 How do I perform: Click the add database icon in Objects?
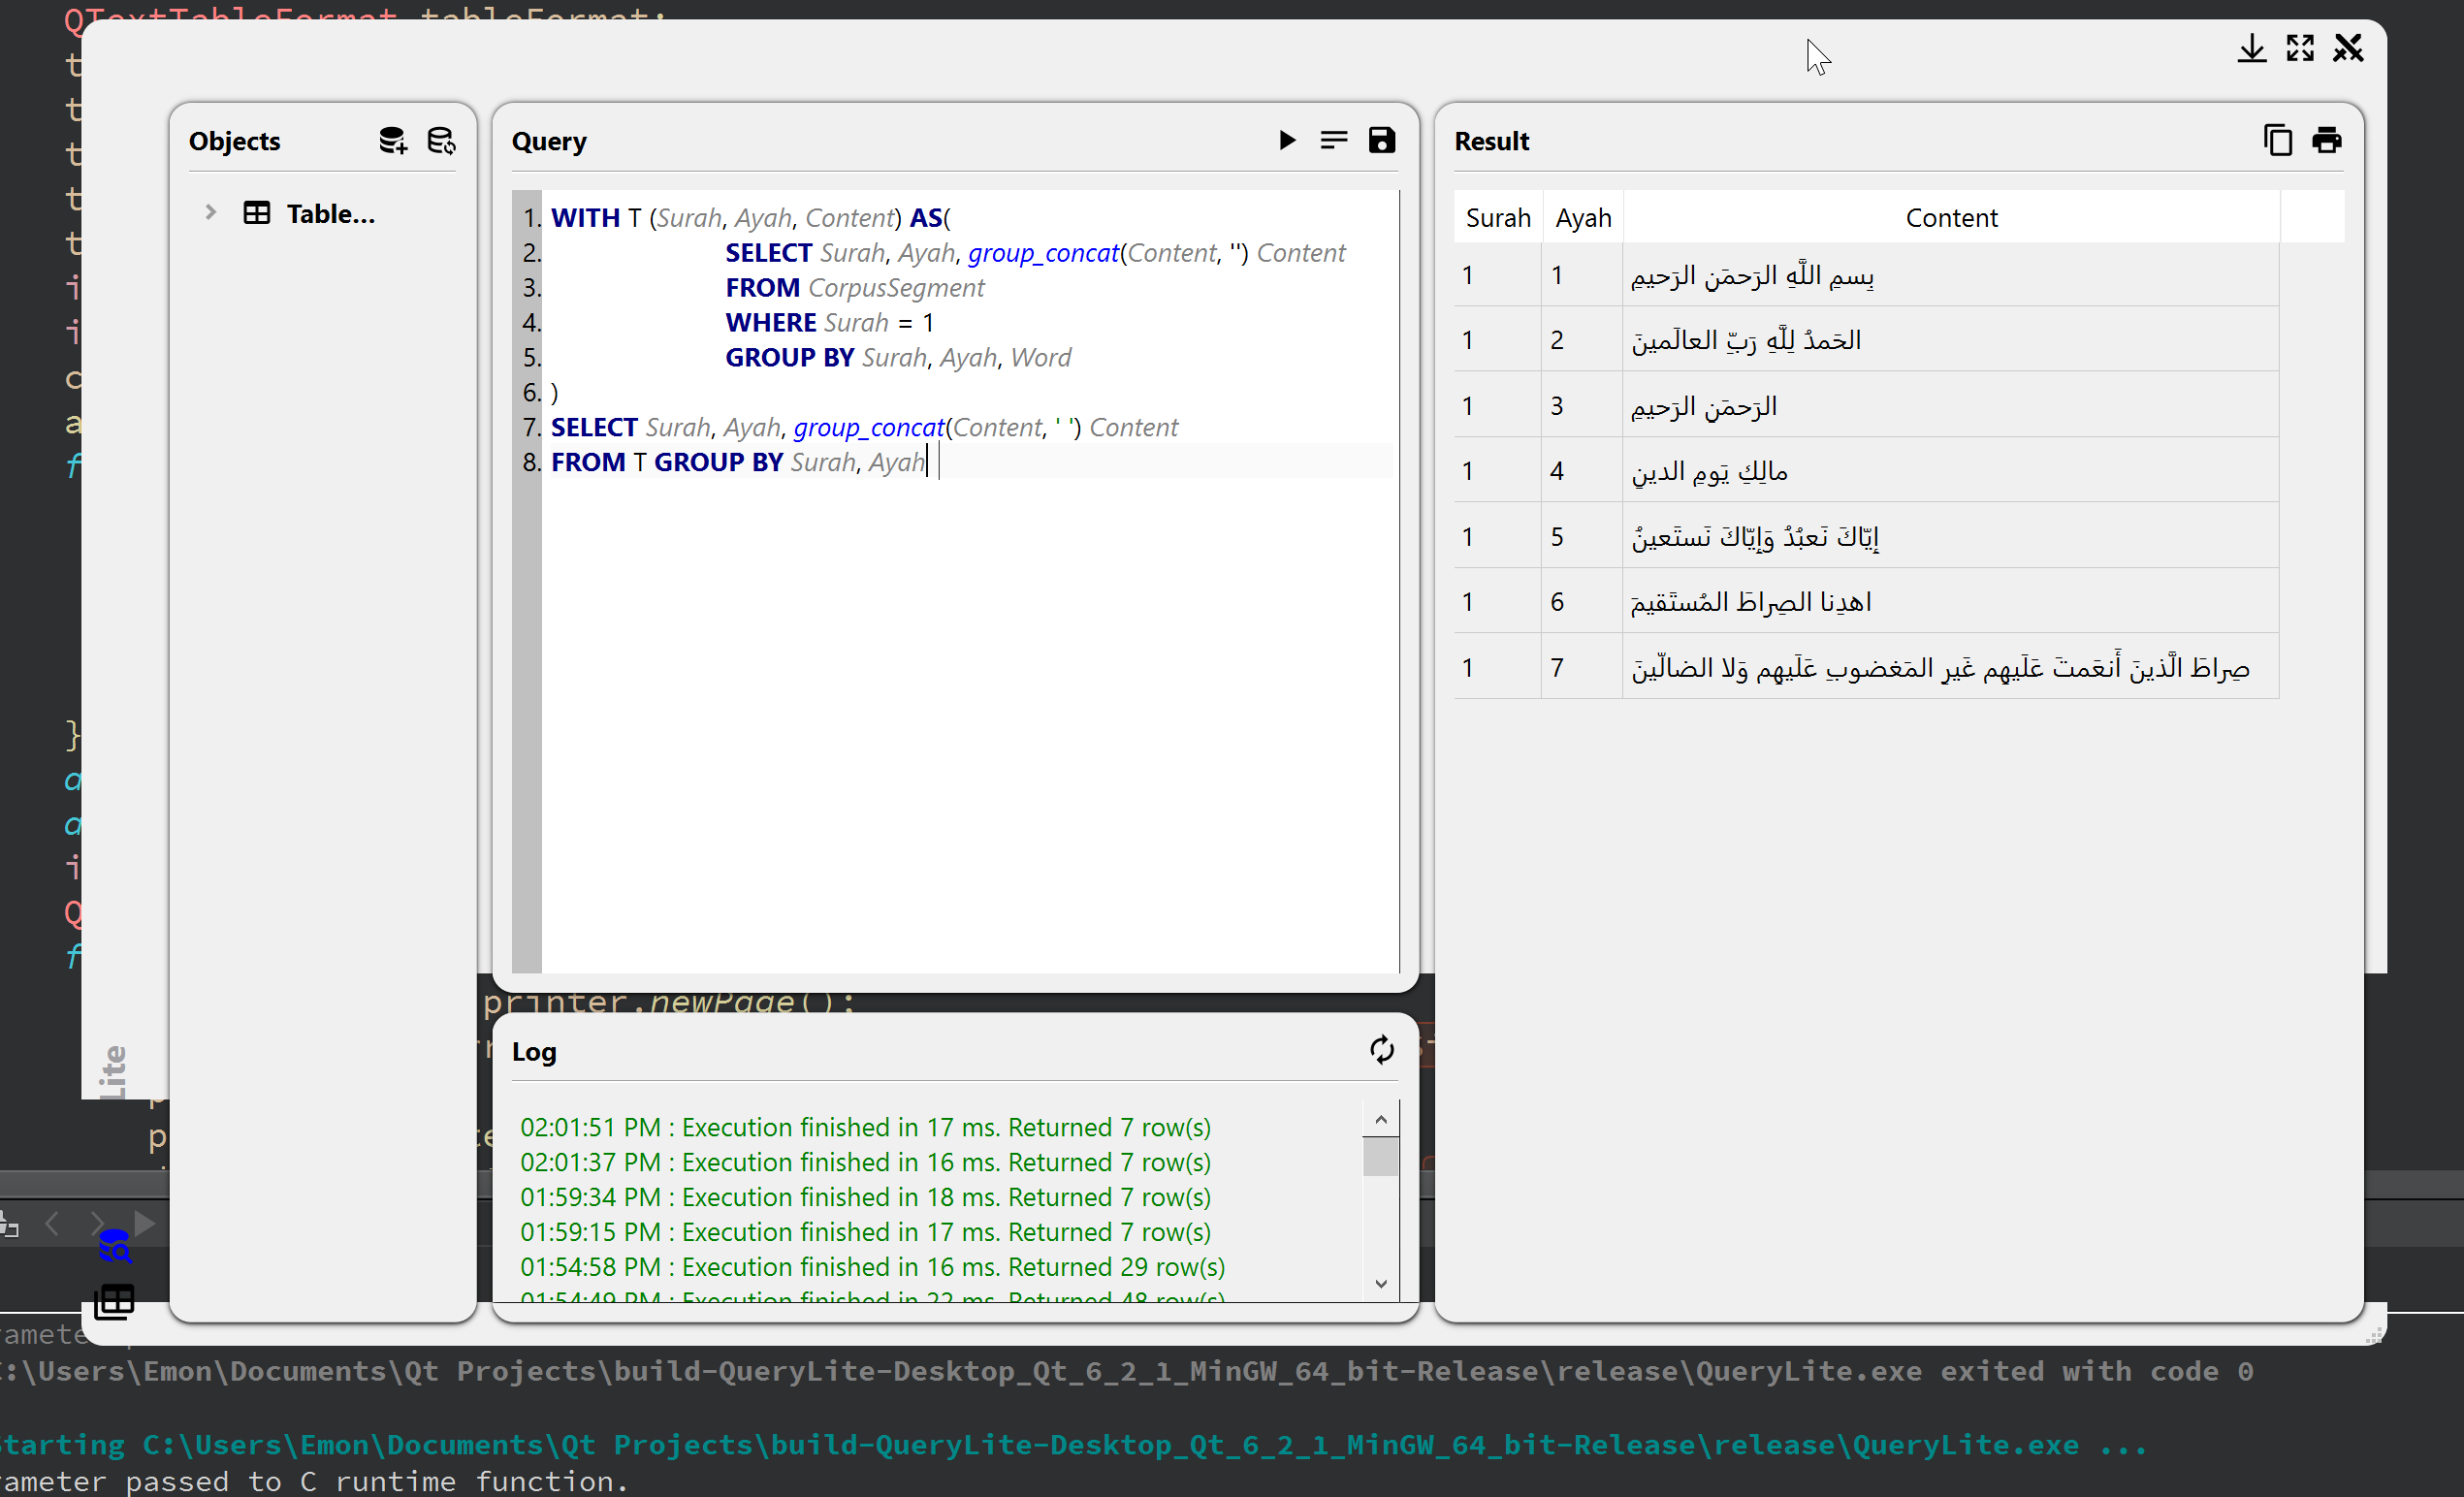(x=393, y=141)
